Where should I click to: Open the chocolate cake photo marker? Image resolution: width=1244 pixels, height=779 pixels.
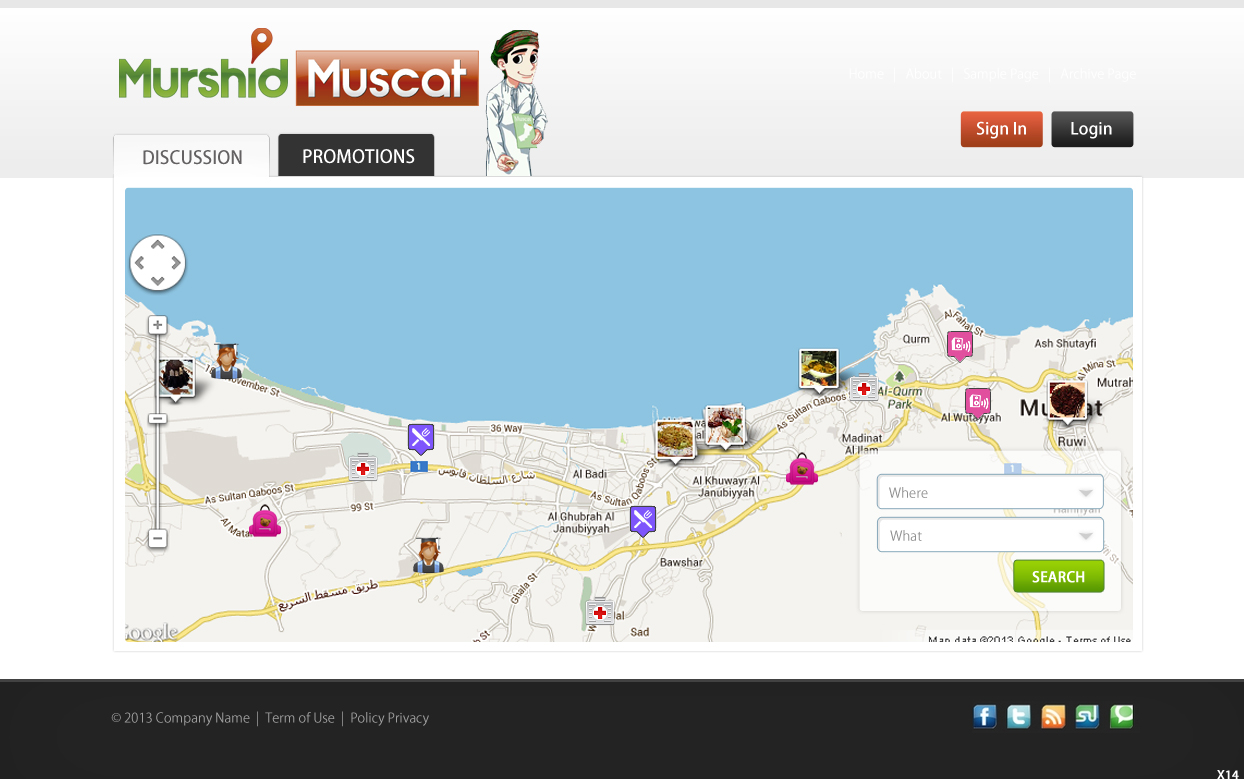[x=177, y=377]
